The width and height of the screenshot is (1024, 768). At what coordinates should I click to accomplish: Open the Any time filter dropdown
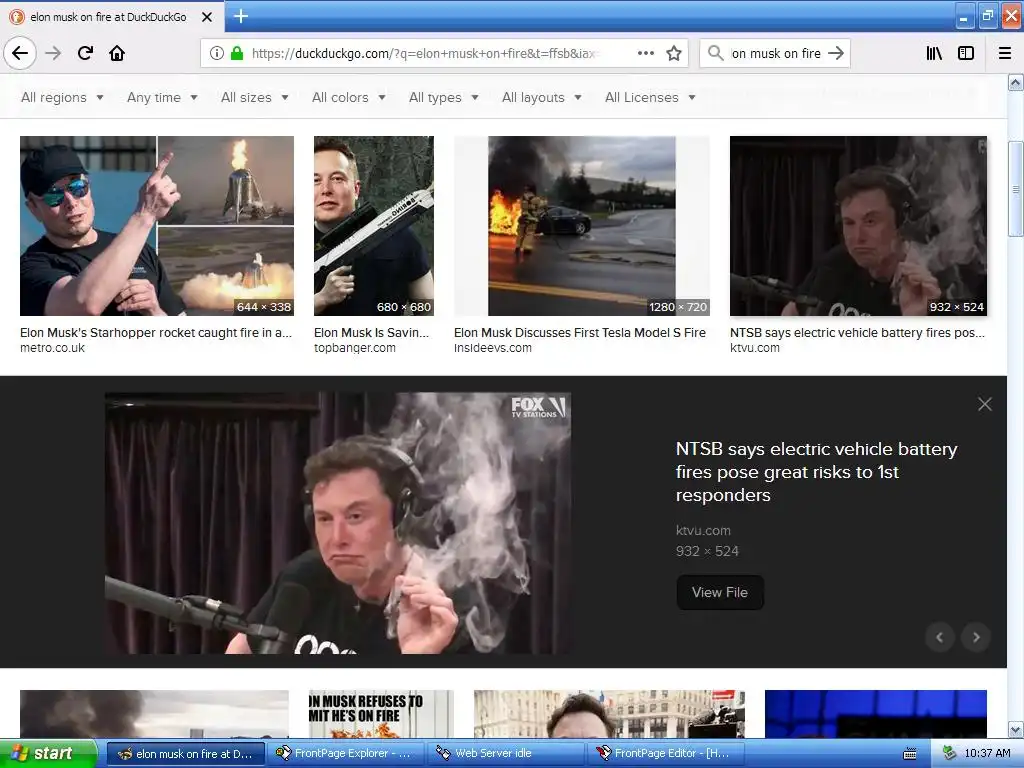(162, 97)
